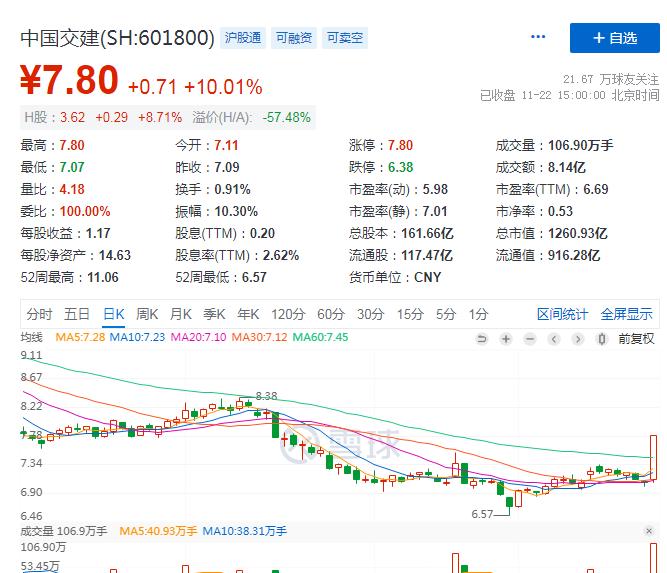Click the 52周最高 11.06 value
The width and height of the screenshot is (667, 573).
103,277
